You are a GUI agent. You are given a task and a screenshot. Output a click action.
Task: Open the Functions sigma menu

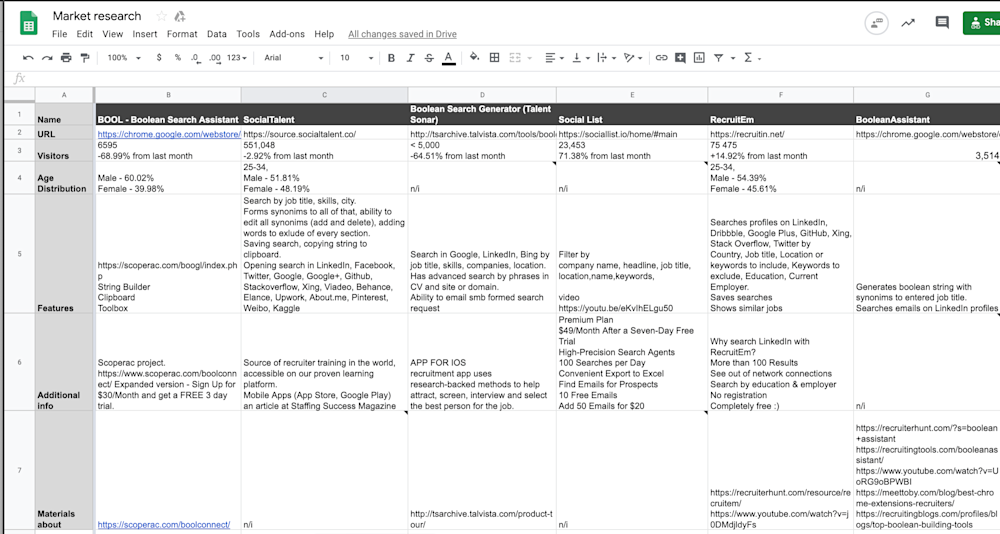[x=752, y=58]
